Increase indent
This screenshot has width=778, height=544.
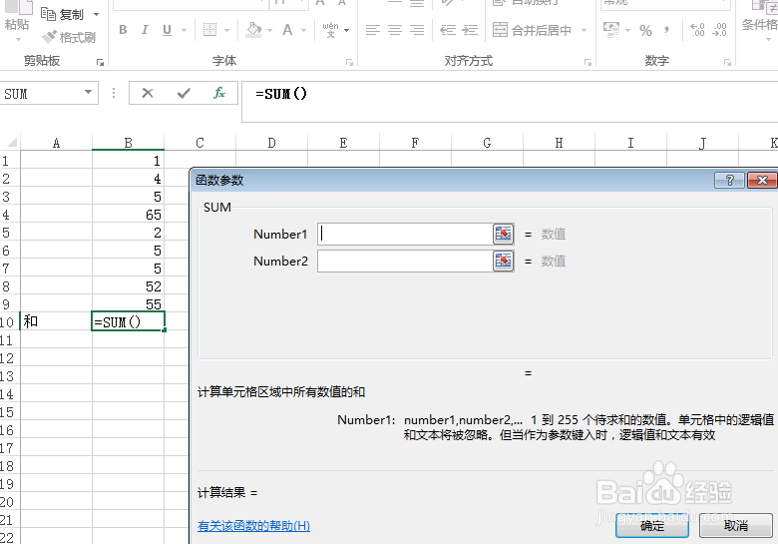click(470, 30)
